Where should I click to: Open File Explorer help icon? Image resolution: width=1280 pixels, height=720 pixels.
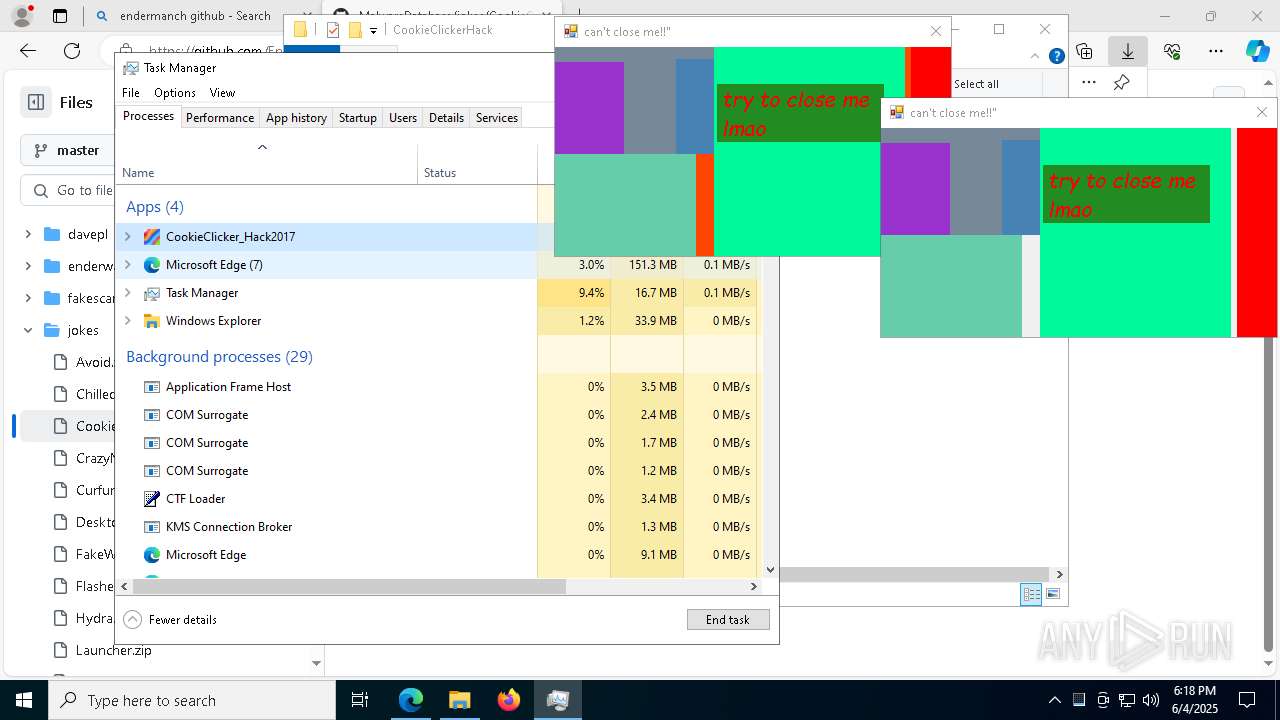[1056, 56]
